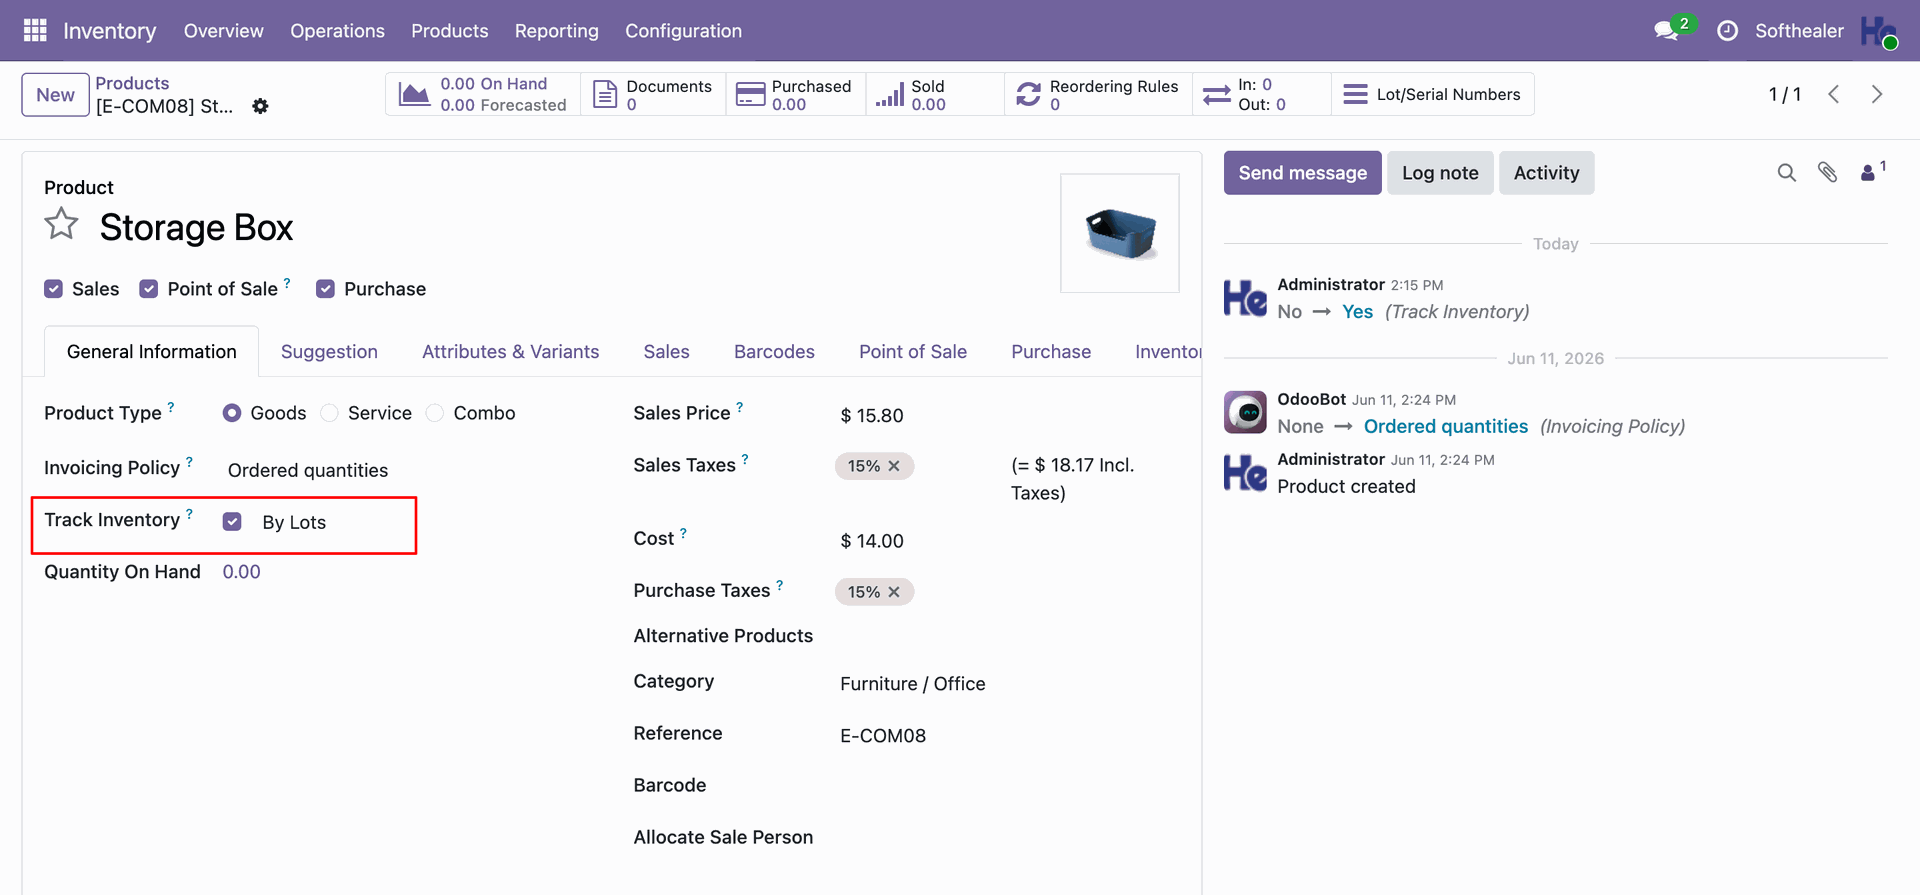The image size is (1920, 895).
Task: Open the Configuration menu
Action: click(x=683, y=31)
